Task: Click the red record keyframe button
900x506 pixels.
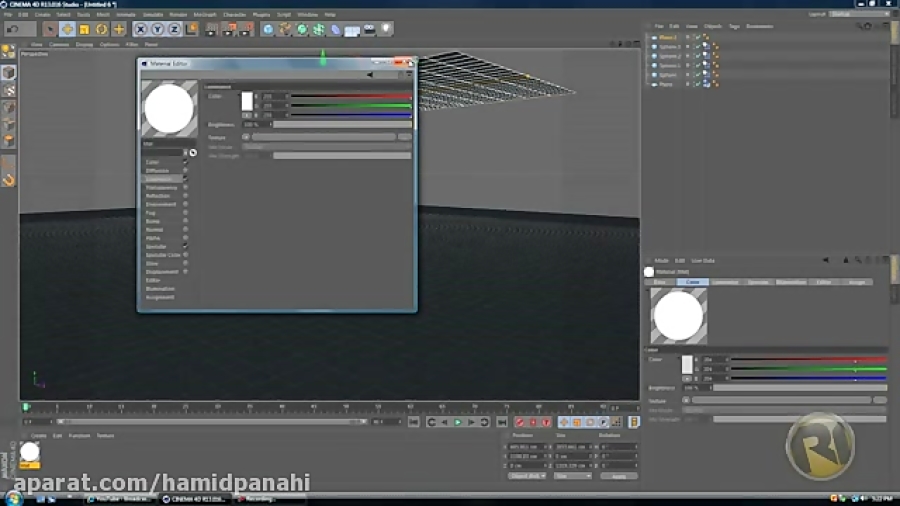Action: click(x=520, y=422)
